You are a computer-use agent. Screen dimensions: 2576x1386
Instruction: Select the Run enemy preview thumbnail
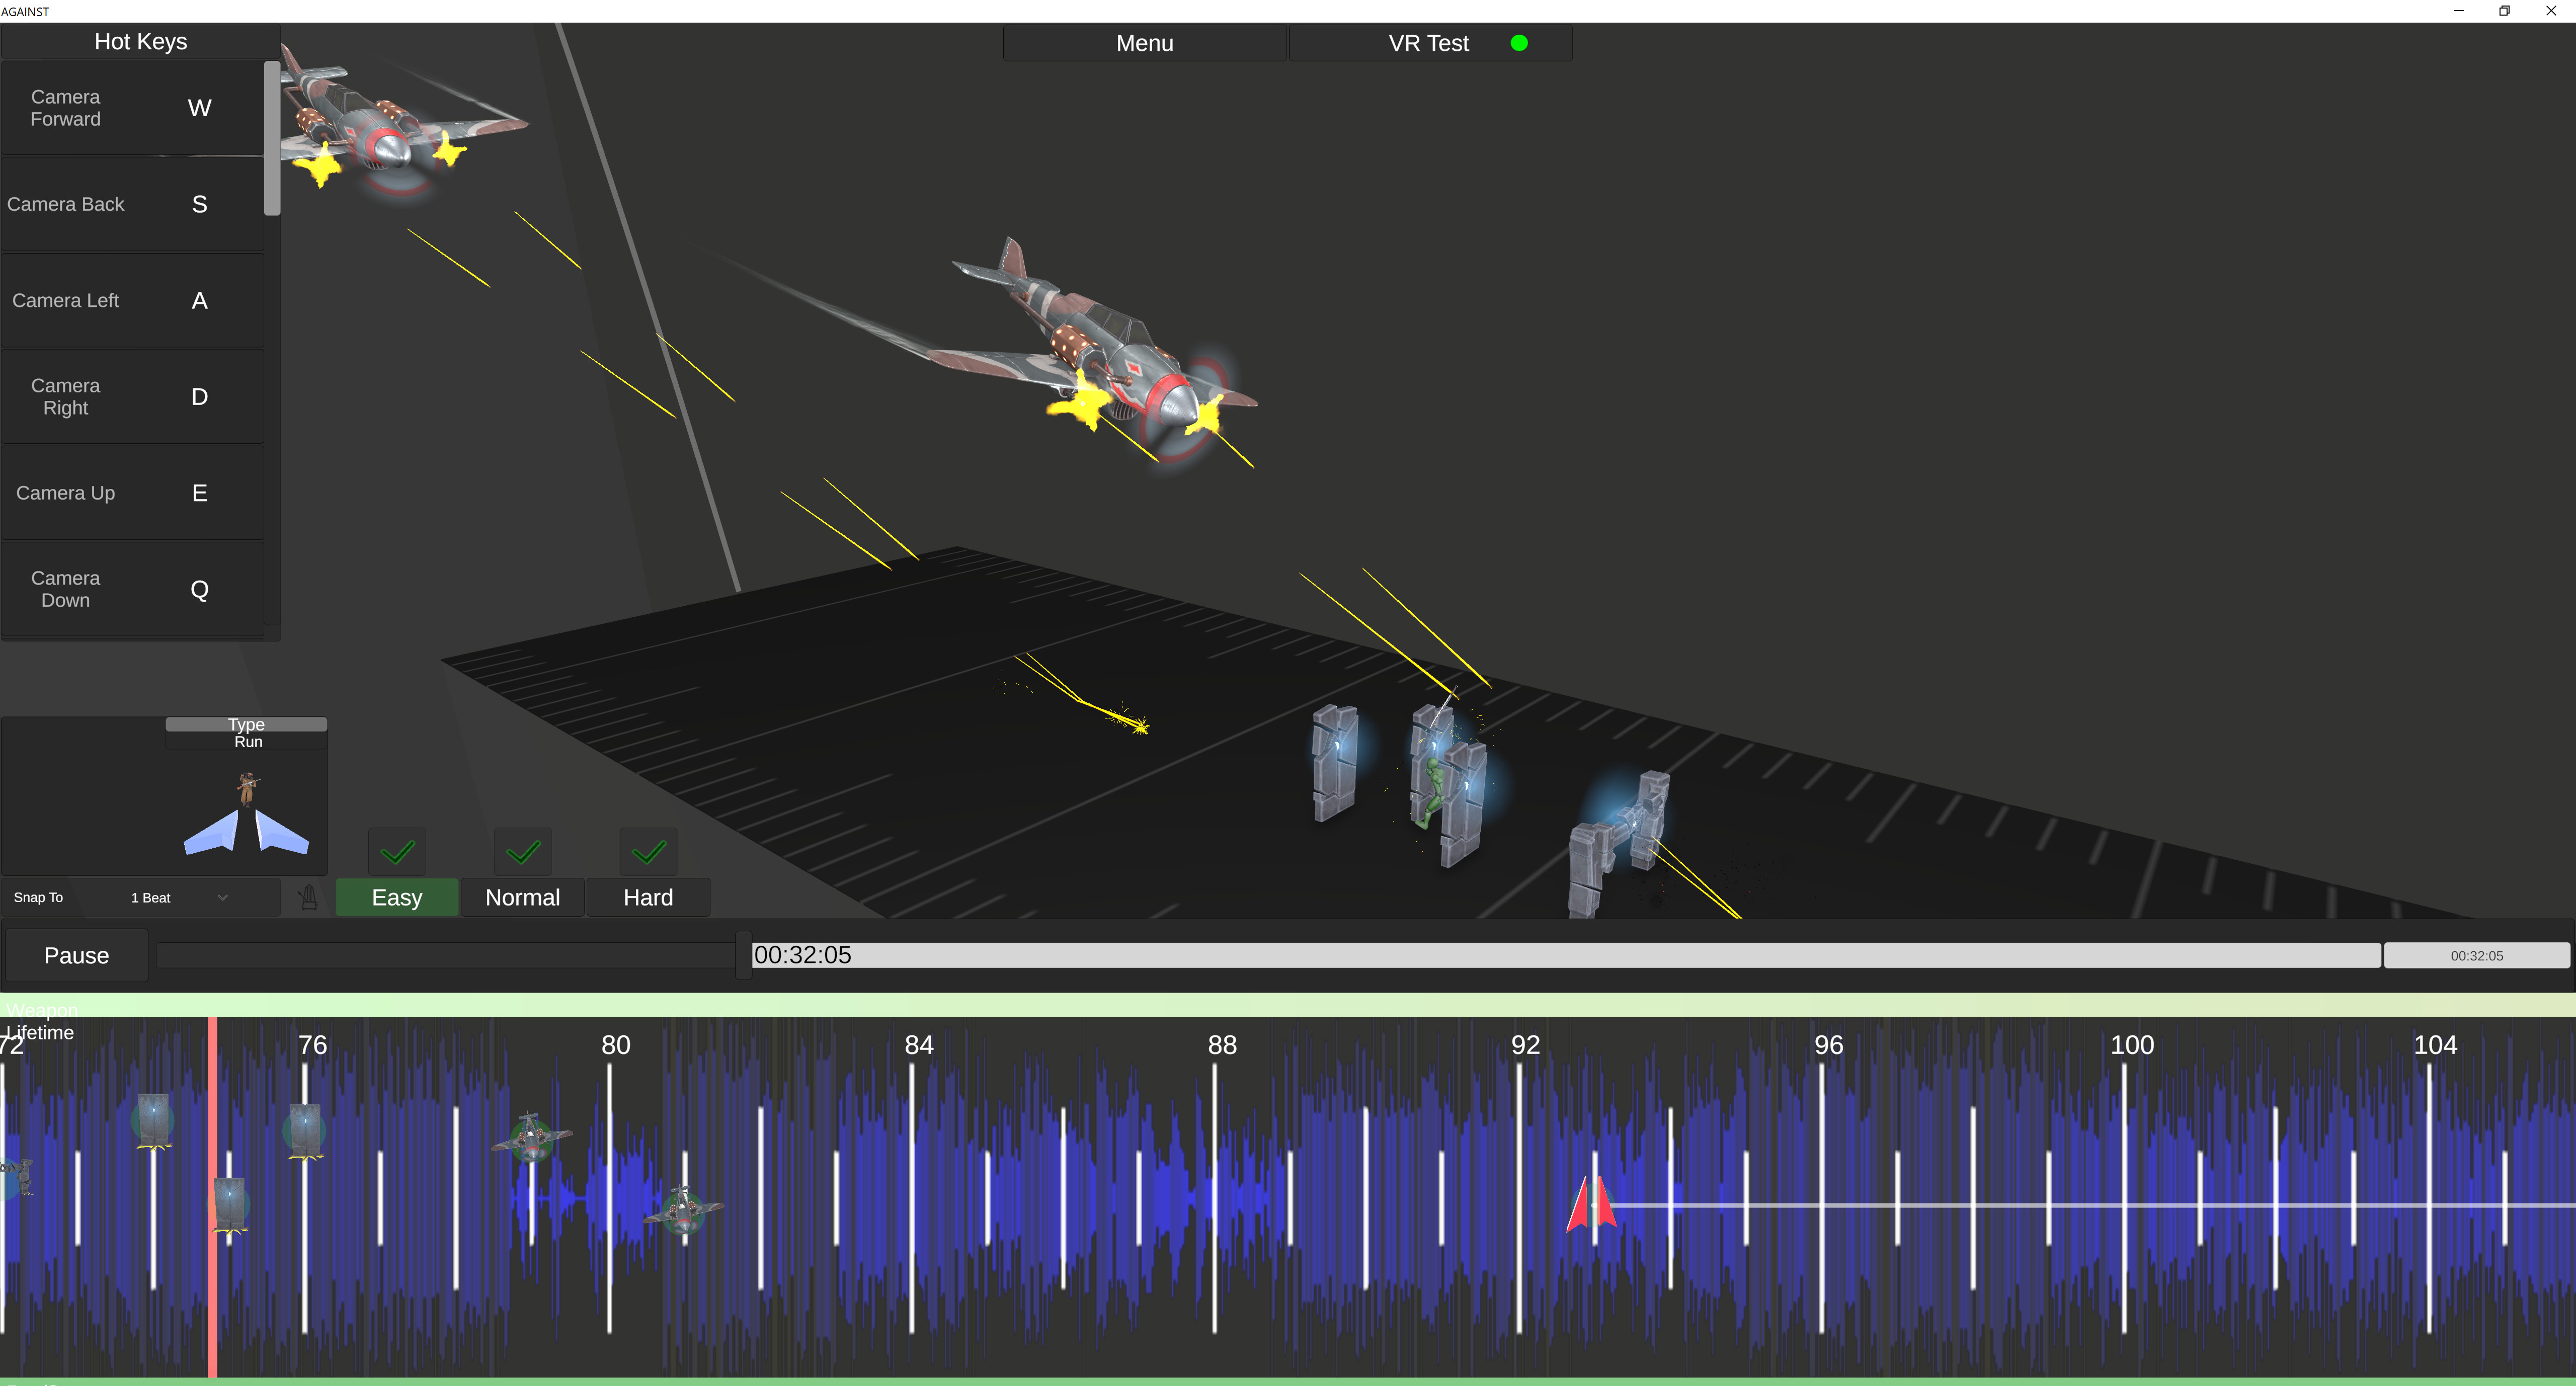(246, 815)
